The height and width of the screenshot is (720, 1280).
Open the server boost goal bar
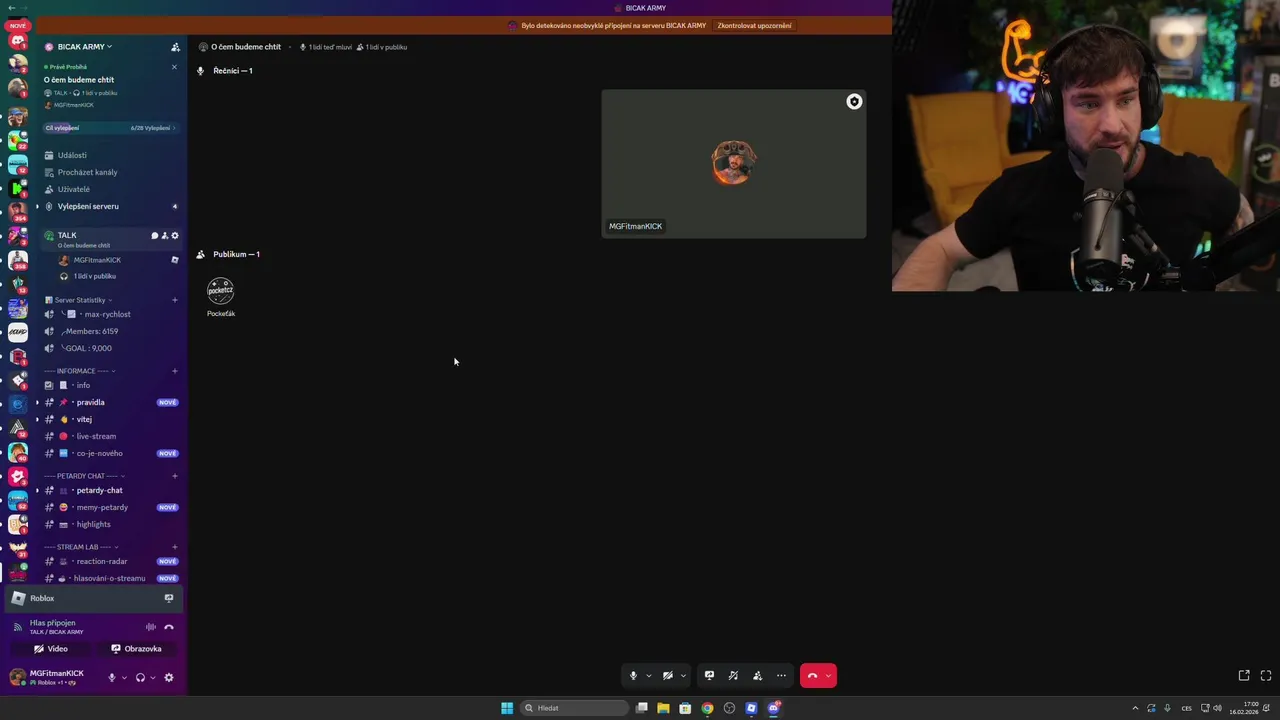[x=110, y=128]
